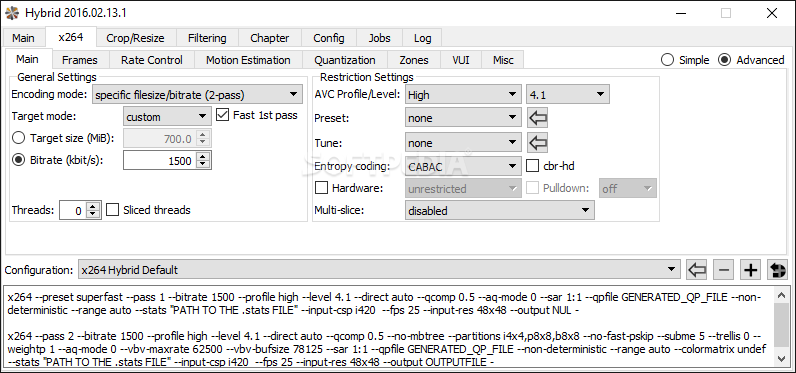Decrease Bitrate value with down arrow
The width and height of the screenshot is (796, 373).
(x=203, y=164)
